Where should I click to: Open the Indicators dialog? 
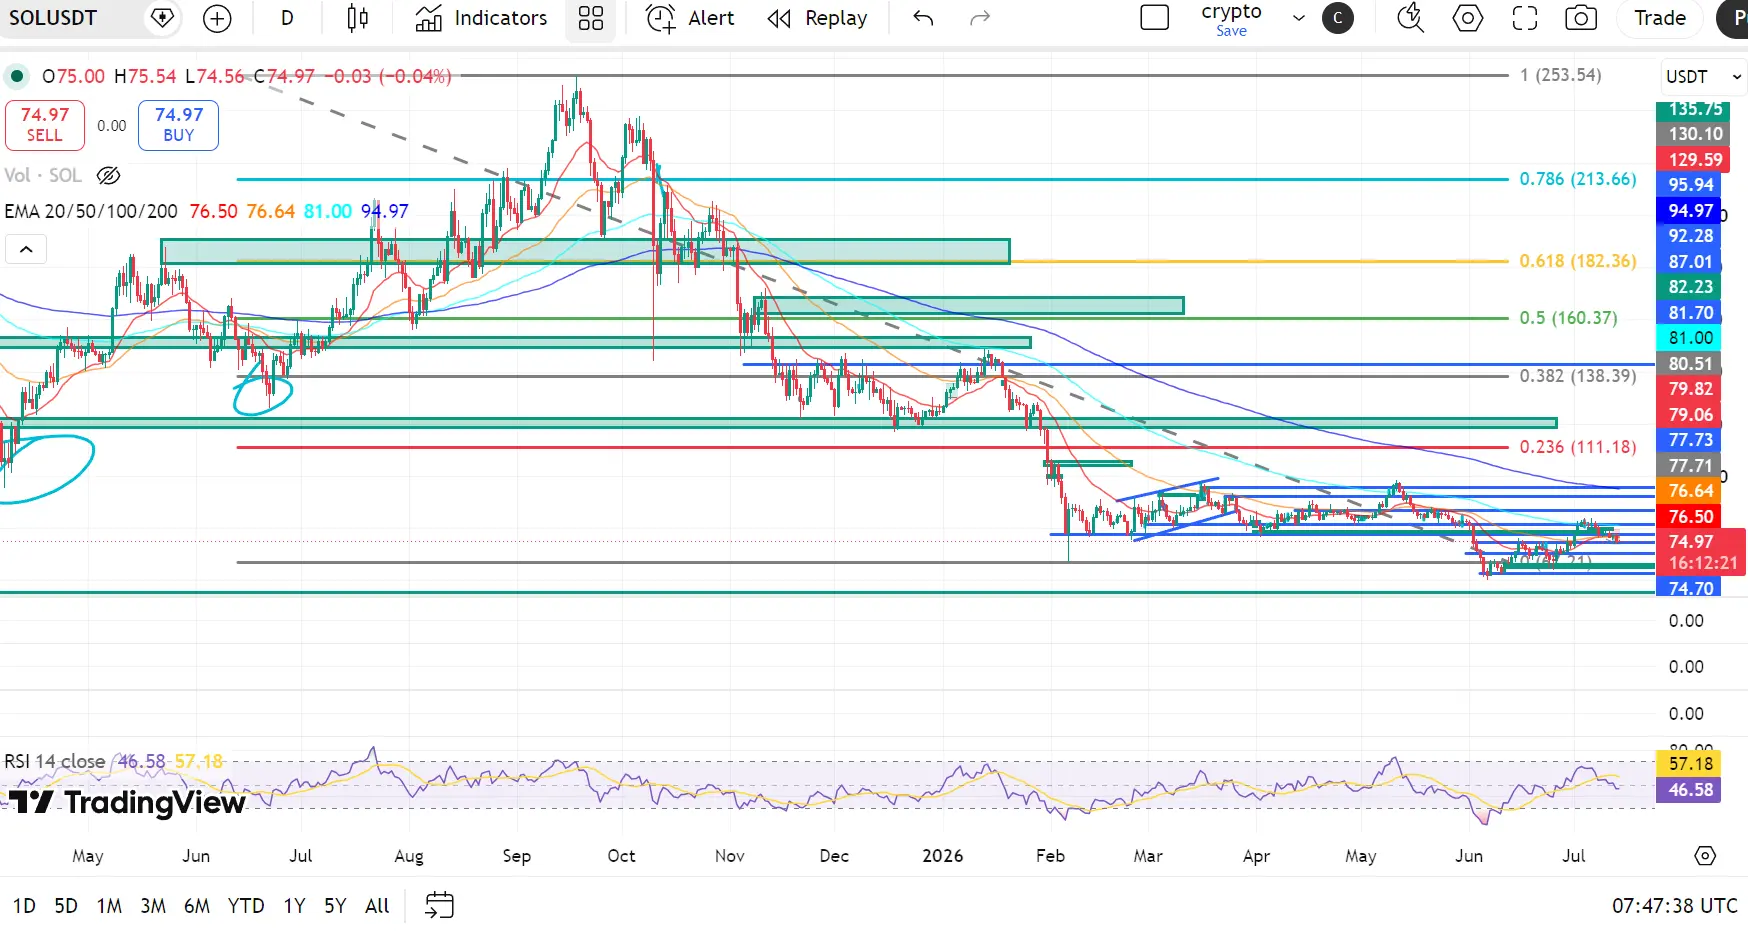pos(481,18)
